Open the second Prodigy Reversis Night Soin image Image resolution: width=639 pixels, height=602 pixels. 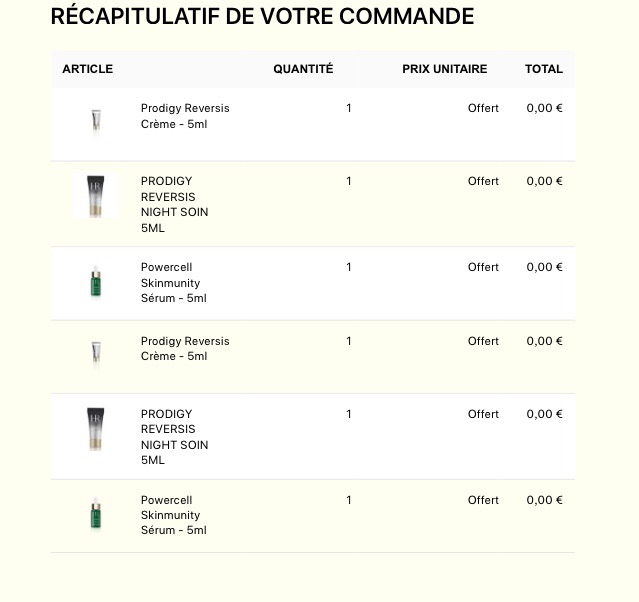(x=95, y=429)
